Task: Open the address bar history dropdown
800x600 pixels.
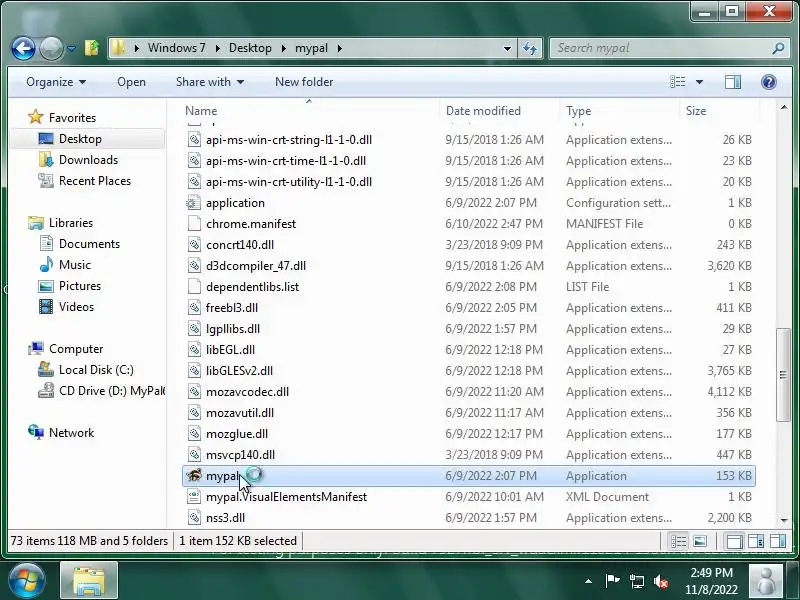Action: [x=507, y=48]
